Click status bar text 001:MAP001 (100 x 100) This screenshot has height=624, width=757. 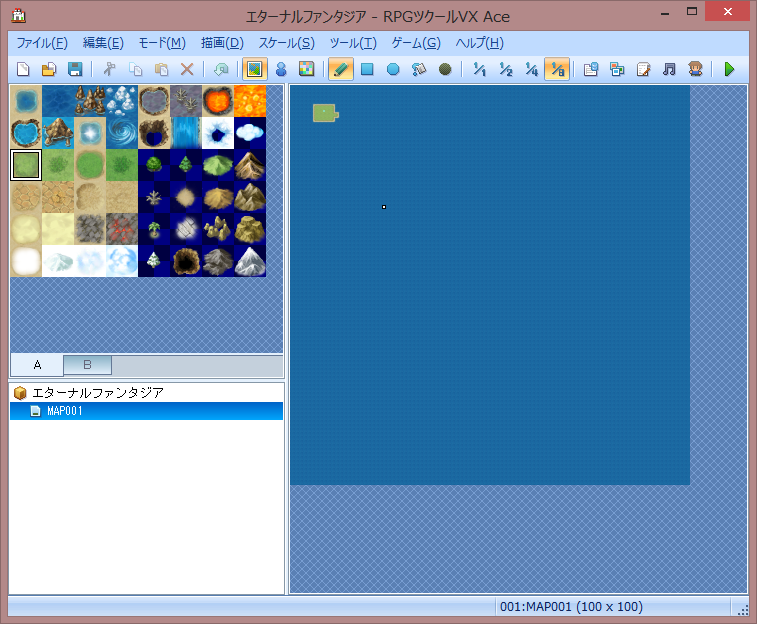(571, 607)
